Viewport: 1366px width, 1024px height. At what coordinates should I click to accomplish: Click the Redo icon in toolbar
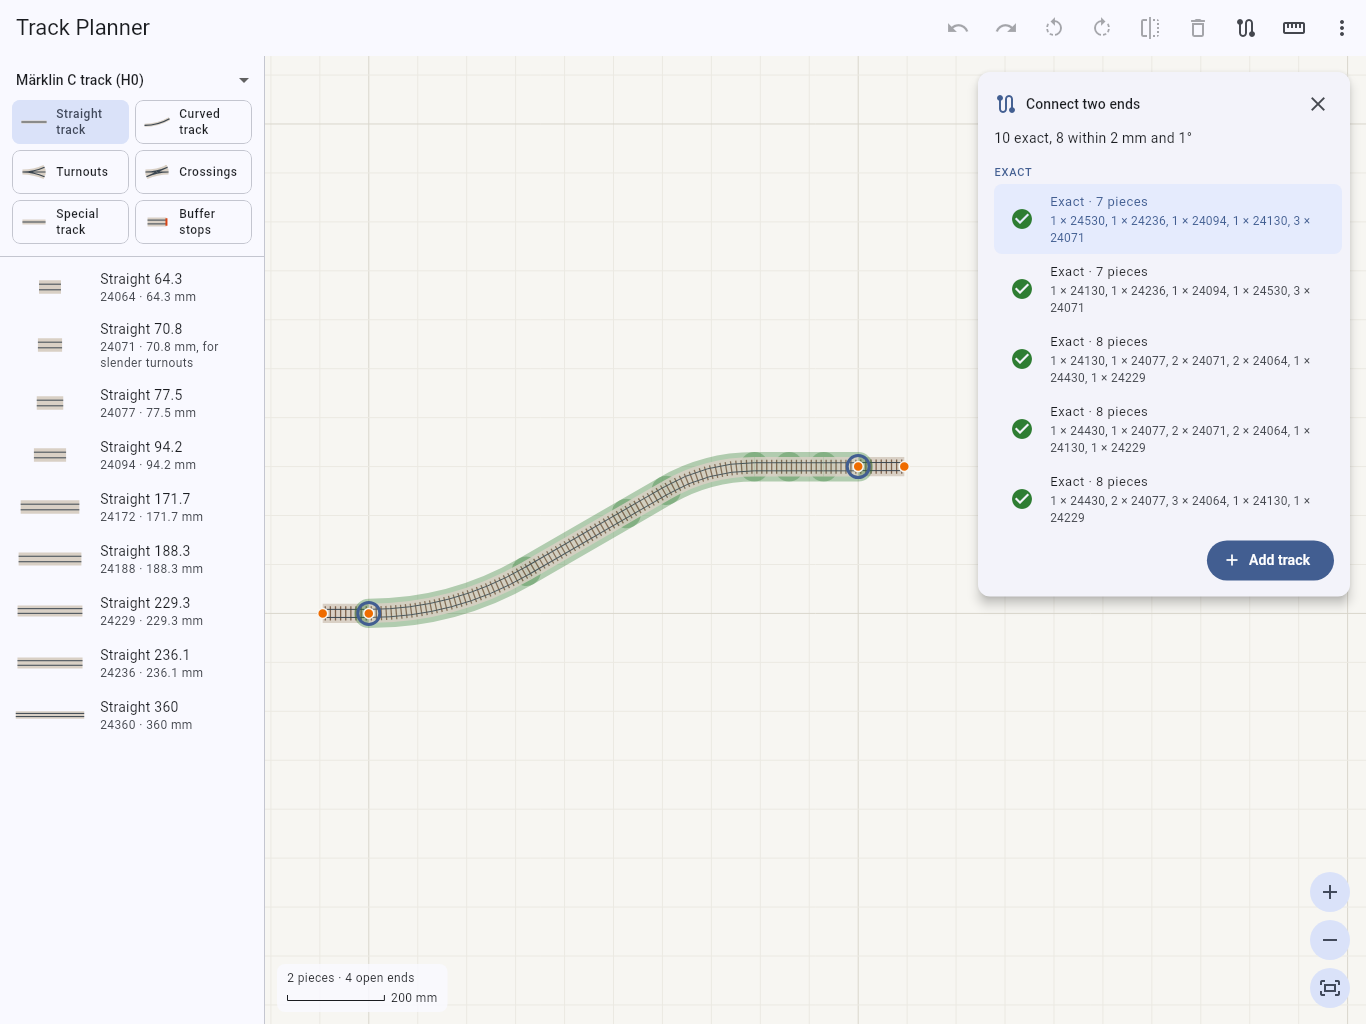point(1006,28)
